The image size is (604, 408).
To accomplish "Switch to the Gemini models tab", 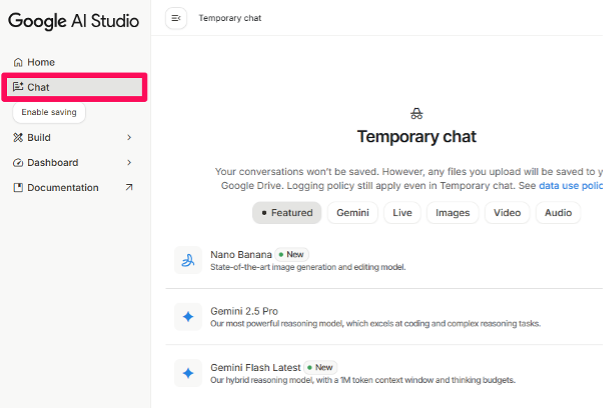I will tap(353, 213).
